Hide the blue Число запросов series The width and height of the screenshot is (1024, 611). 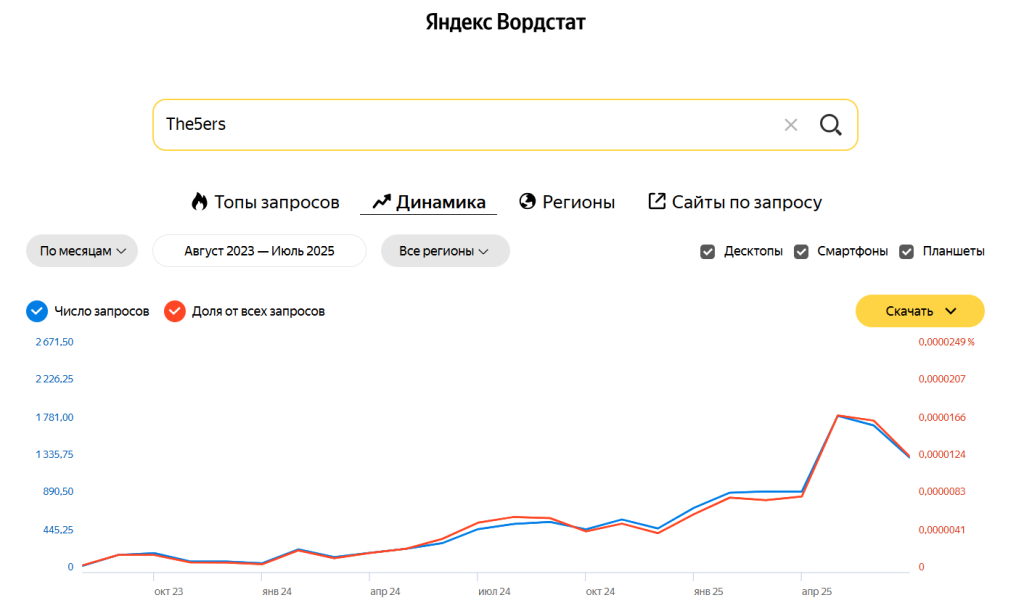point(37,311)
